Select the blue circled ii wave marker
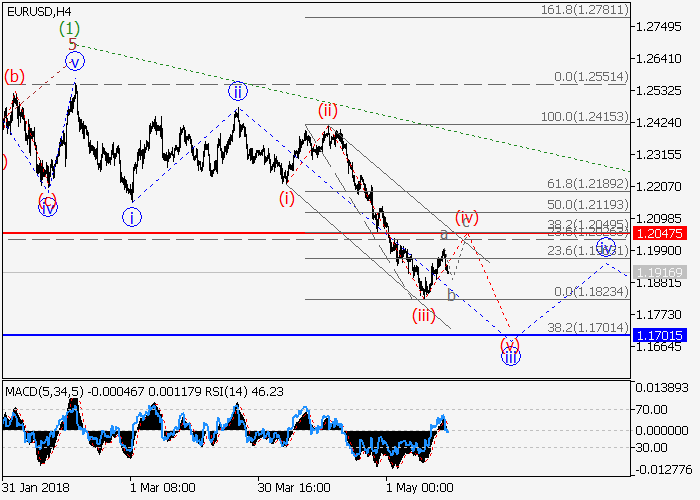The height and width of the screenshot is (500, 700). tap(237, 91)
